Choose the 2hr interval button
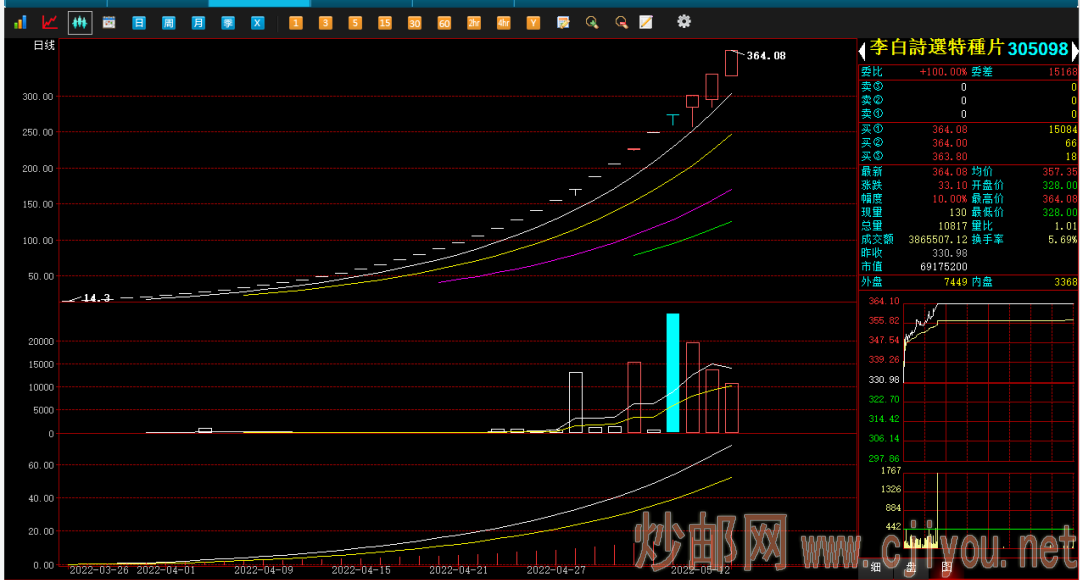Image resolution: width=1080 pixels, height=580 pixels. click(x=474, y=22)
